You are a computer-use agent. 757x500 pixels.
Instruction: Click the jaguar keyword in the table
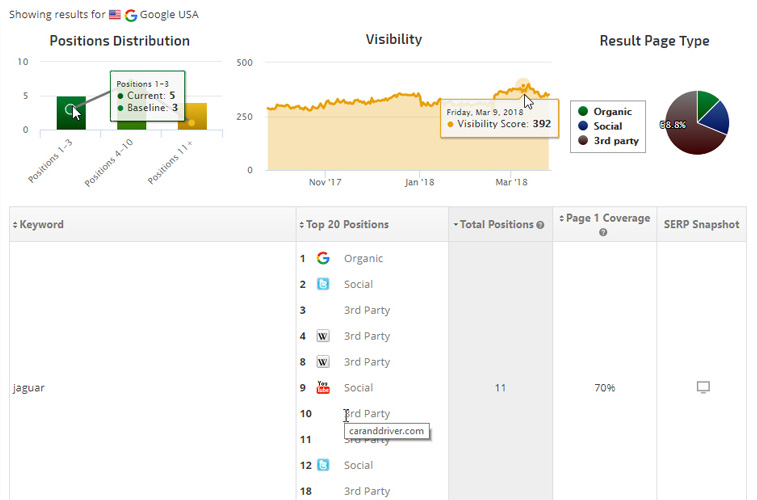pyautogui.click(x=28, y=388)
